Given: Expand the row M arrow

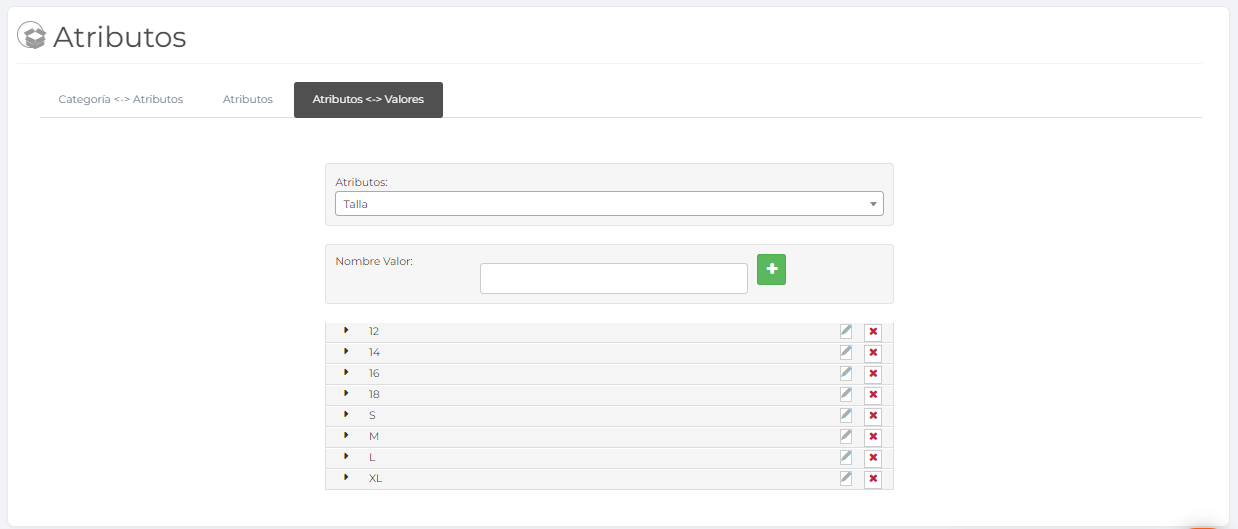Looking at the screenshot, I should point(346,435).
